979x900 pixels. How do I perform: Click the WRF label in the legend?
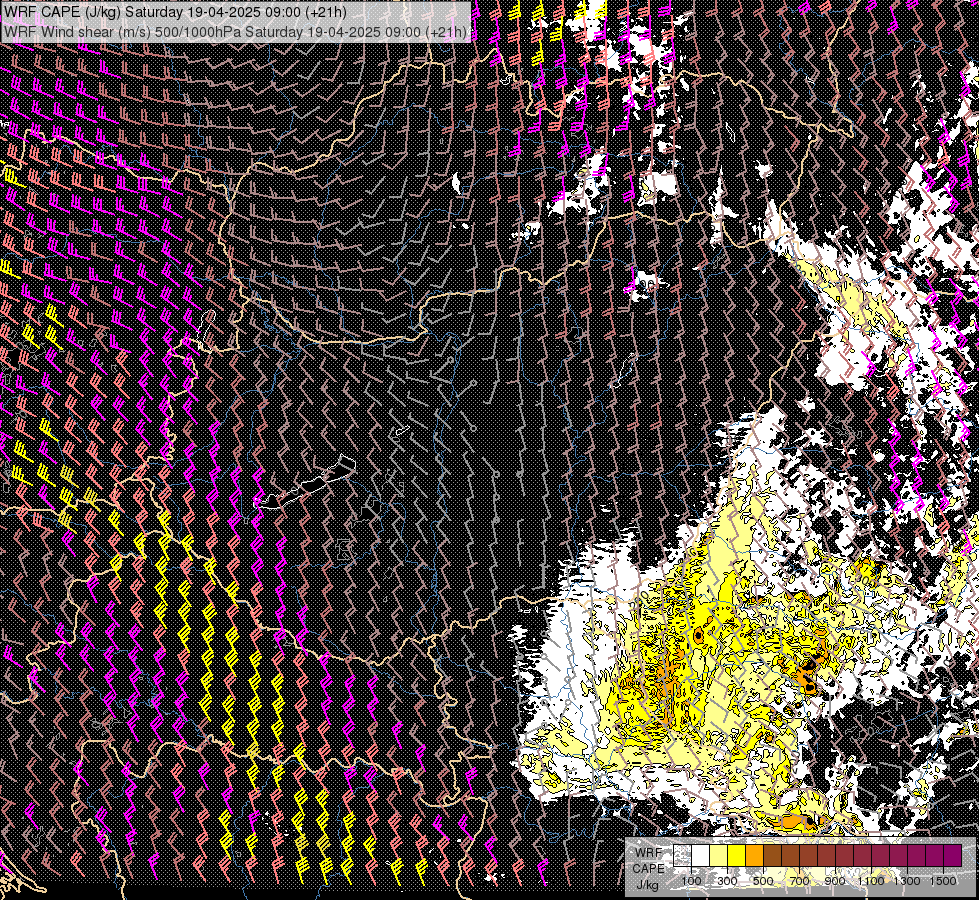649,853
